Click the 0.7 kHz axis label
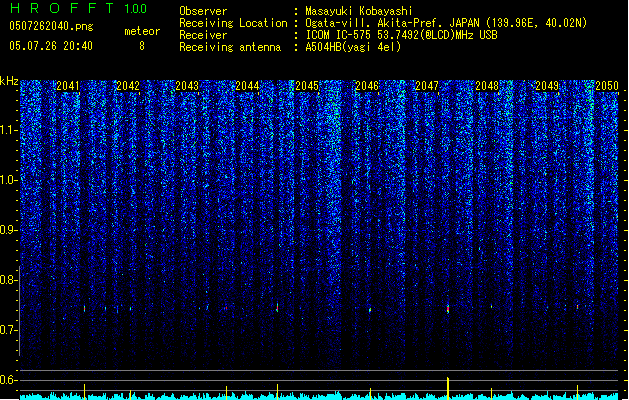This screenshot has width=629, height=400. [x=9, y=330]
